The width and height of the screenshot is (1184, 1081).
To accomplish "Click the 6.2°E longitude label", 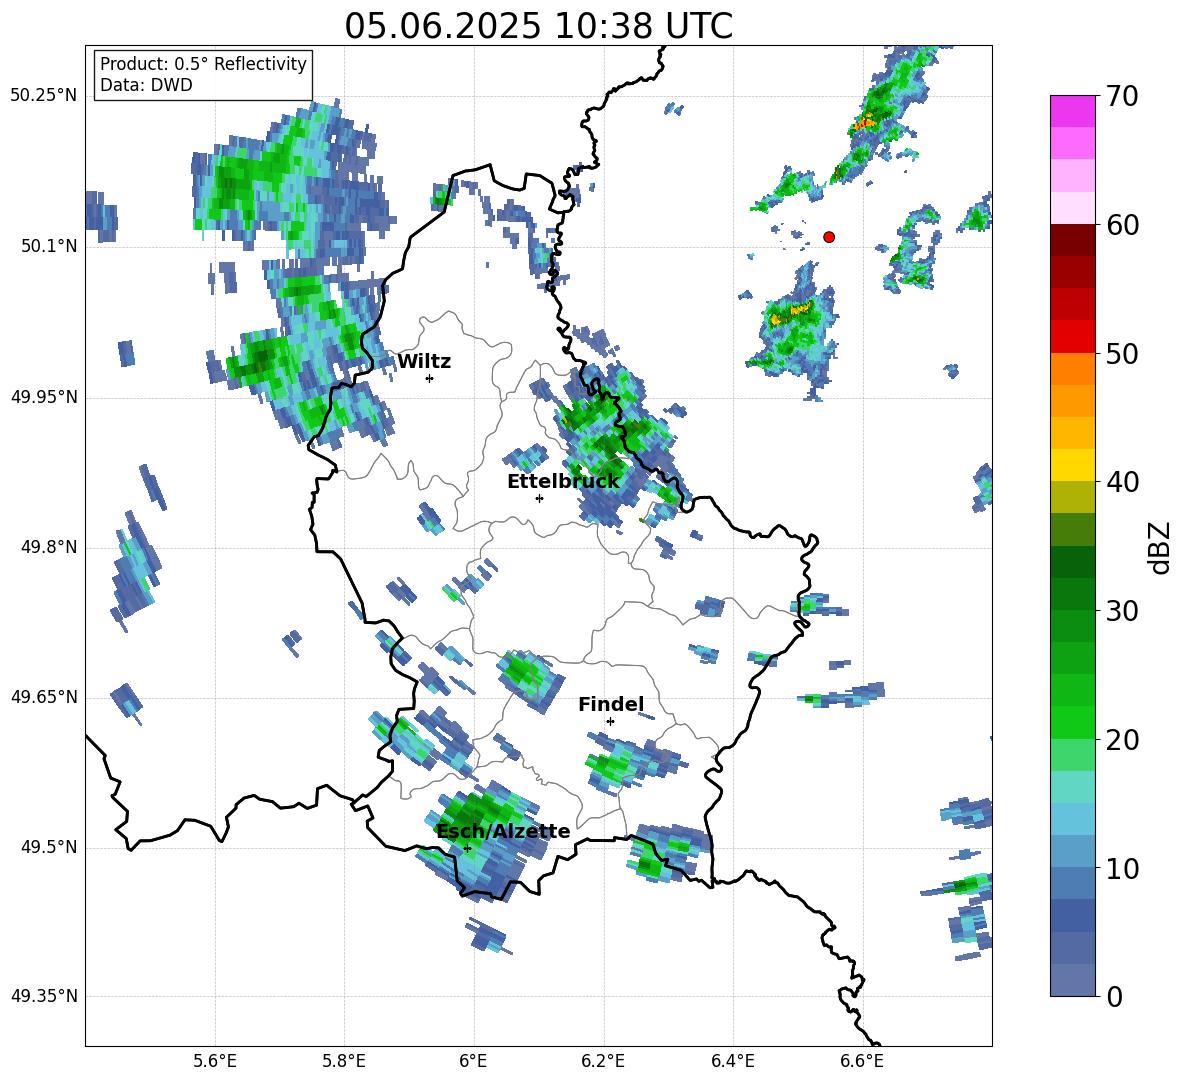I will coord(603,1061).
